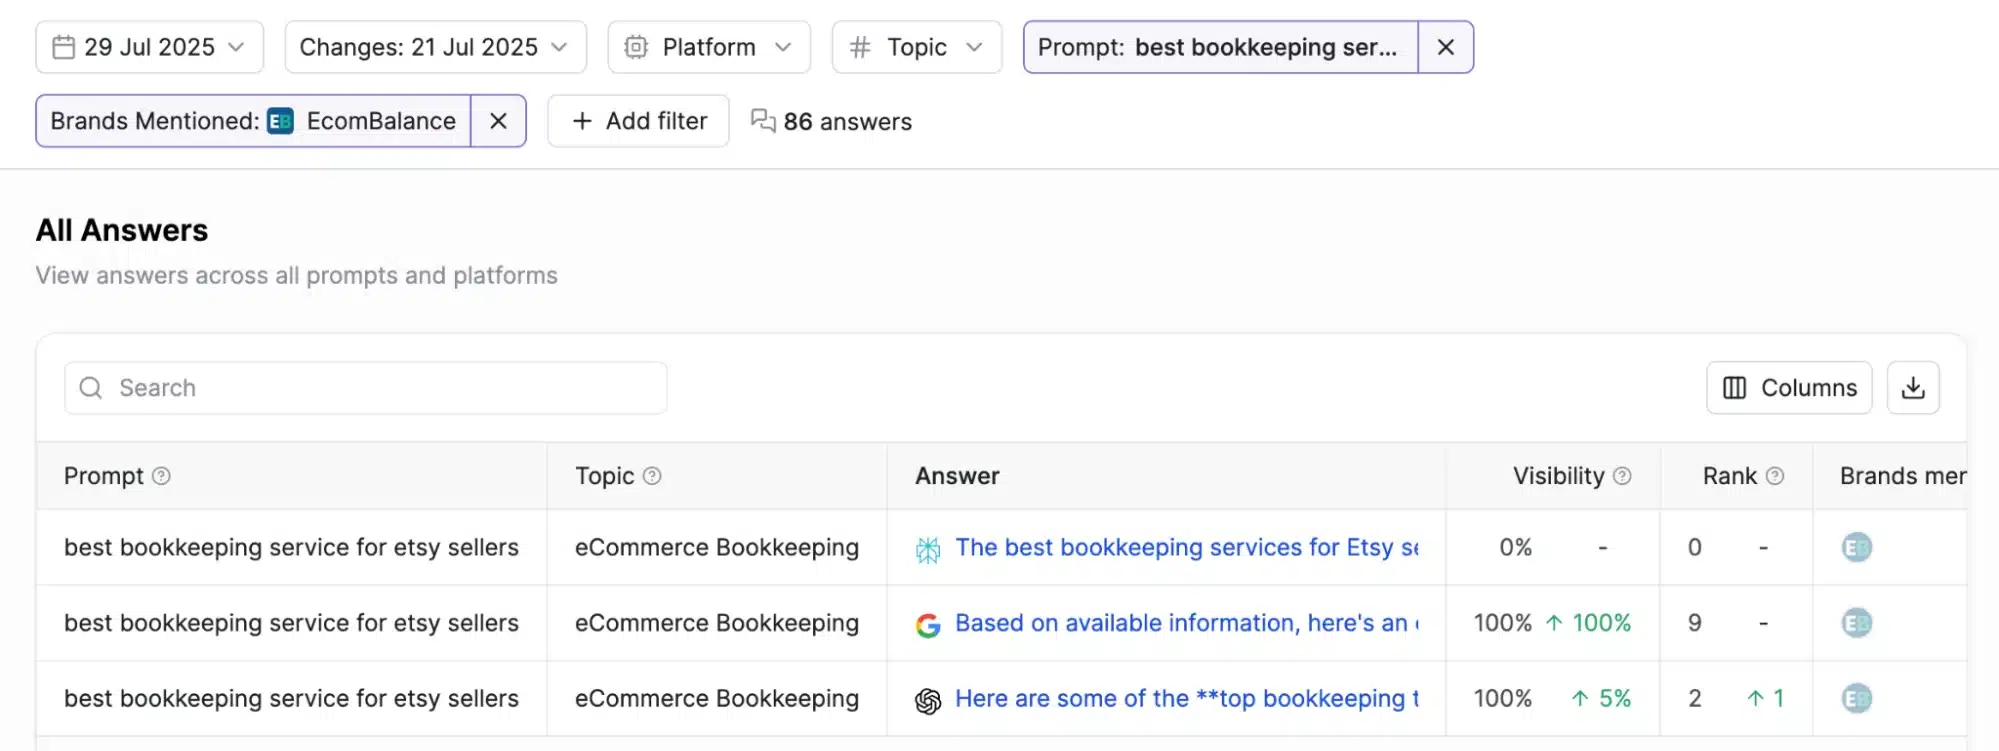Screen dimensions: 1999x751
Task: Click the EcomBalance brand avatar in 0% visibility row
Action: point(1857,547)
